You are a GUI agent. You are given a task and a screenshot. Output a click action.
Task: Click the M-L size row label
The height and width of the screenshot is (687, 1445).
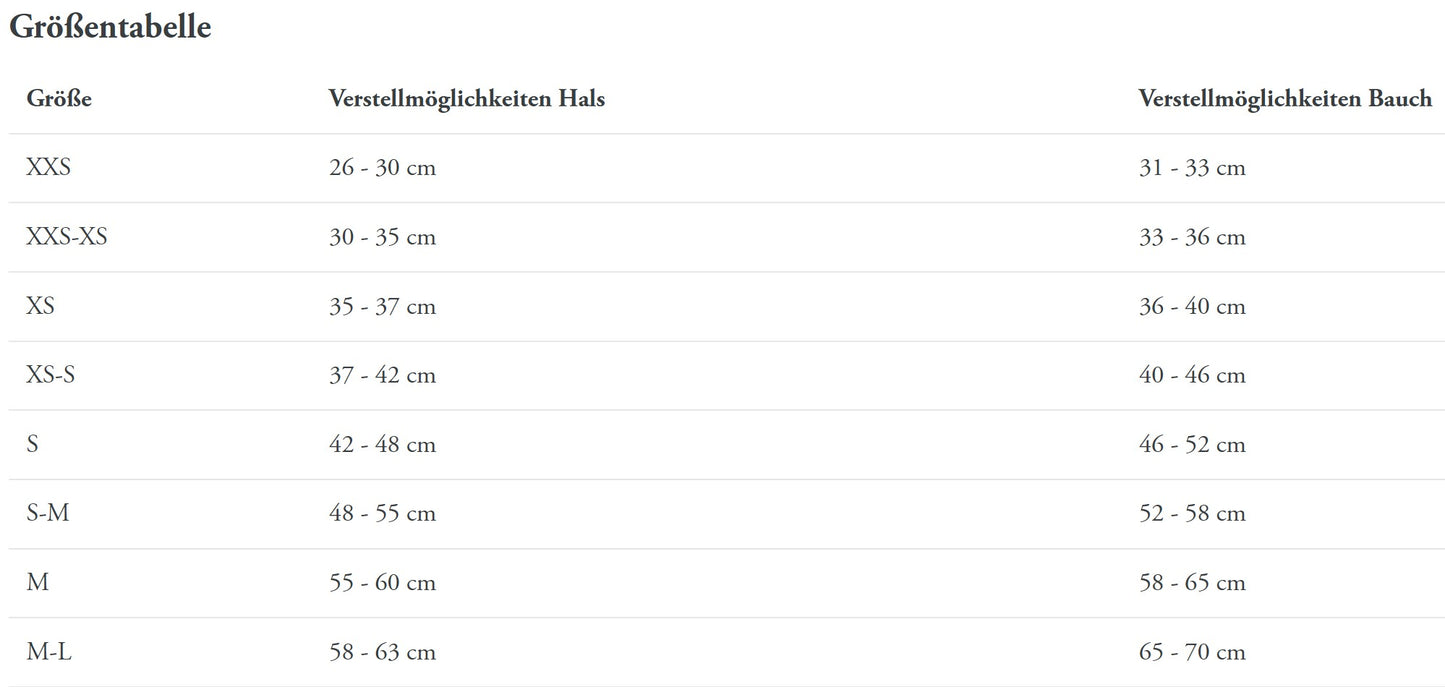[x=49, y=652]
